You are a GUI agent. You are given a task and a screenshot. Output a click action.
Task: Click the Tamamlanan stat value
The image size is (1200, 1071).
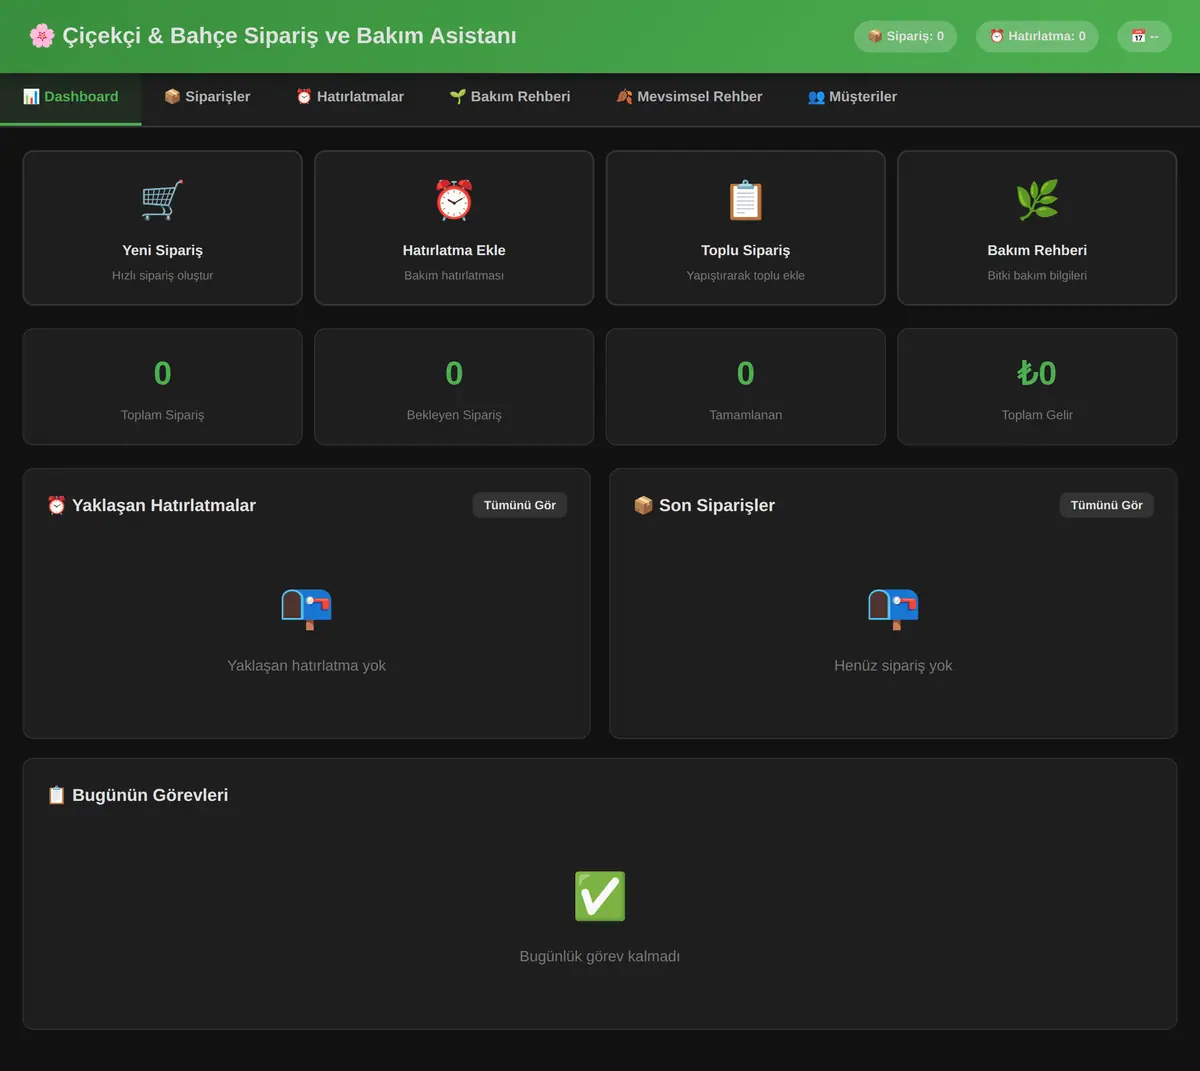point(746,373)
